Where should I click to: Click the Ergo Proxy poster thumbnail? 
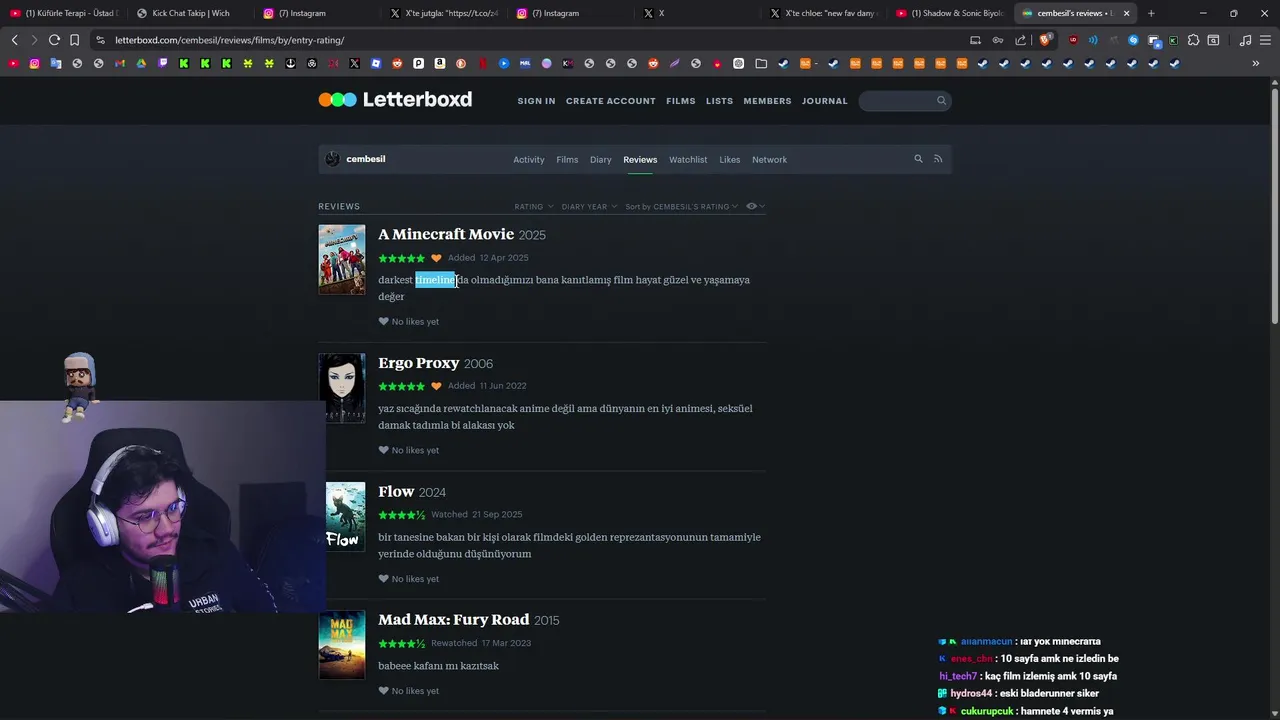(x=342, y=388)
